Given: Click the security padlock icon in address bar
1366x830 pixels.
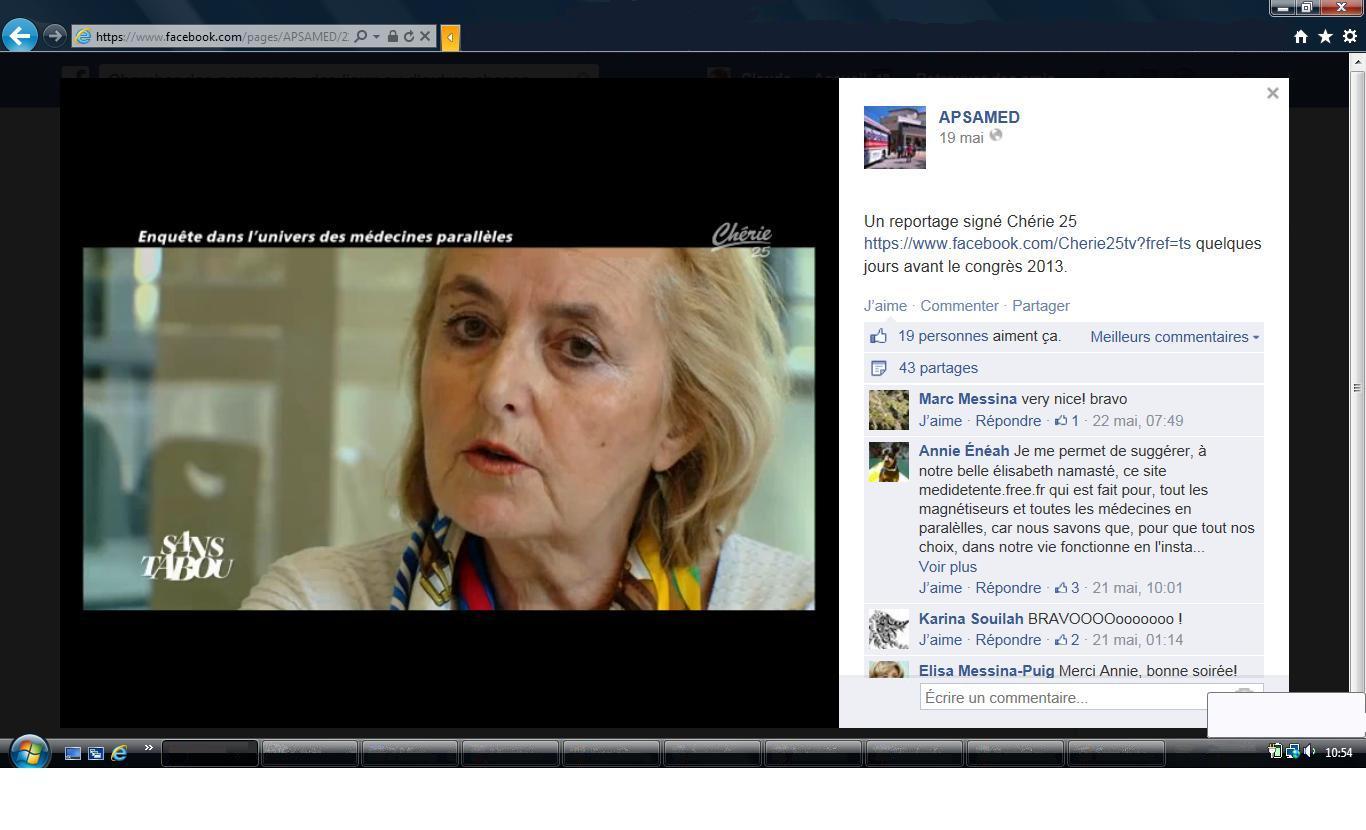Looking at the screenshot, I should [393, 36].
